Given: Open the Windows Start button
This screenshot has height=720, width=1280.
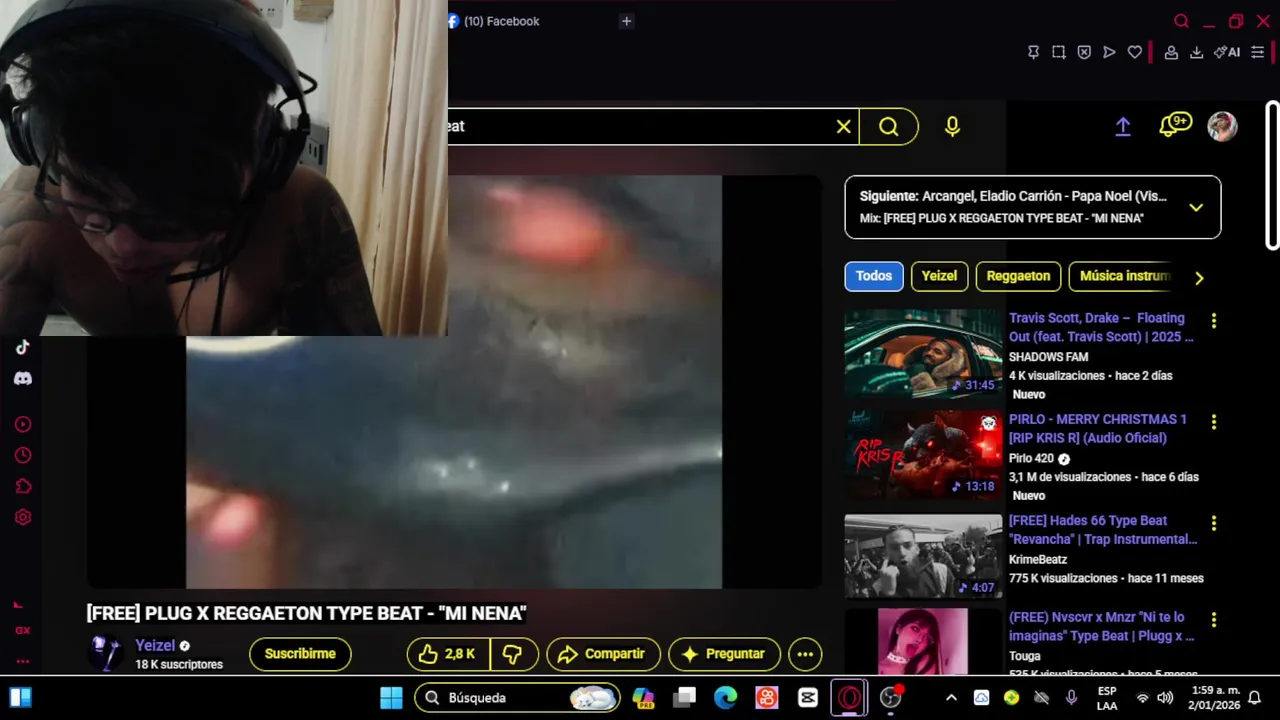Looking at the screenshot, I should coord(391,698).
